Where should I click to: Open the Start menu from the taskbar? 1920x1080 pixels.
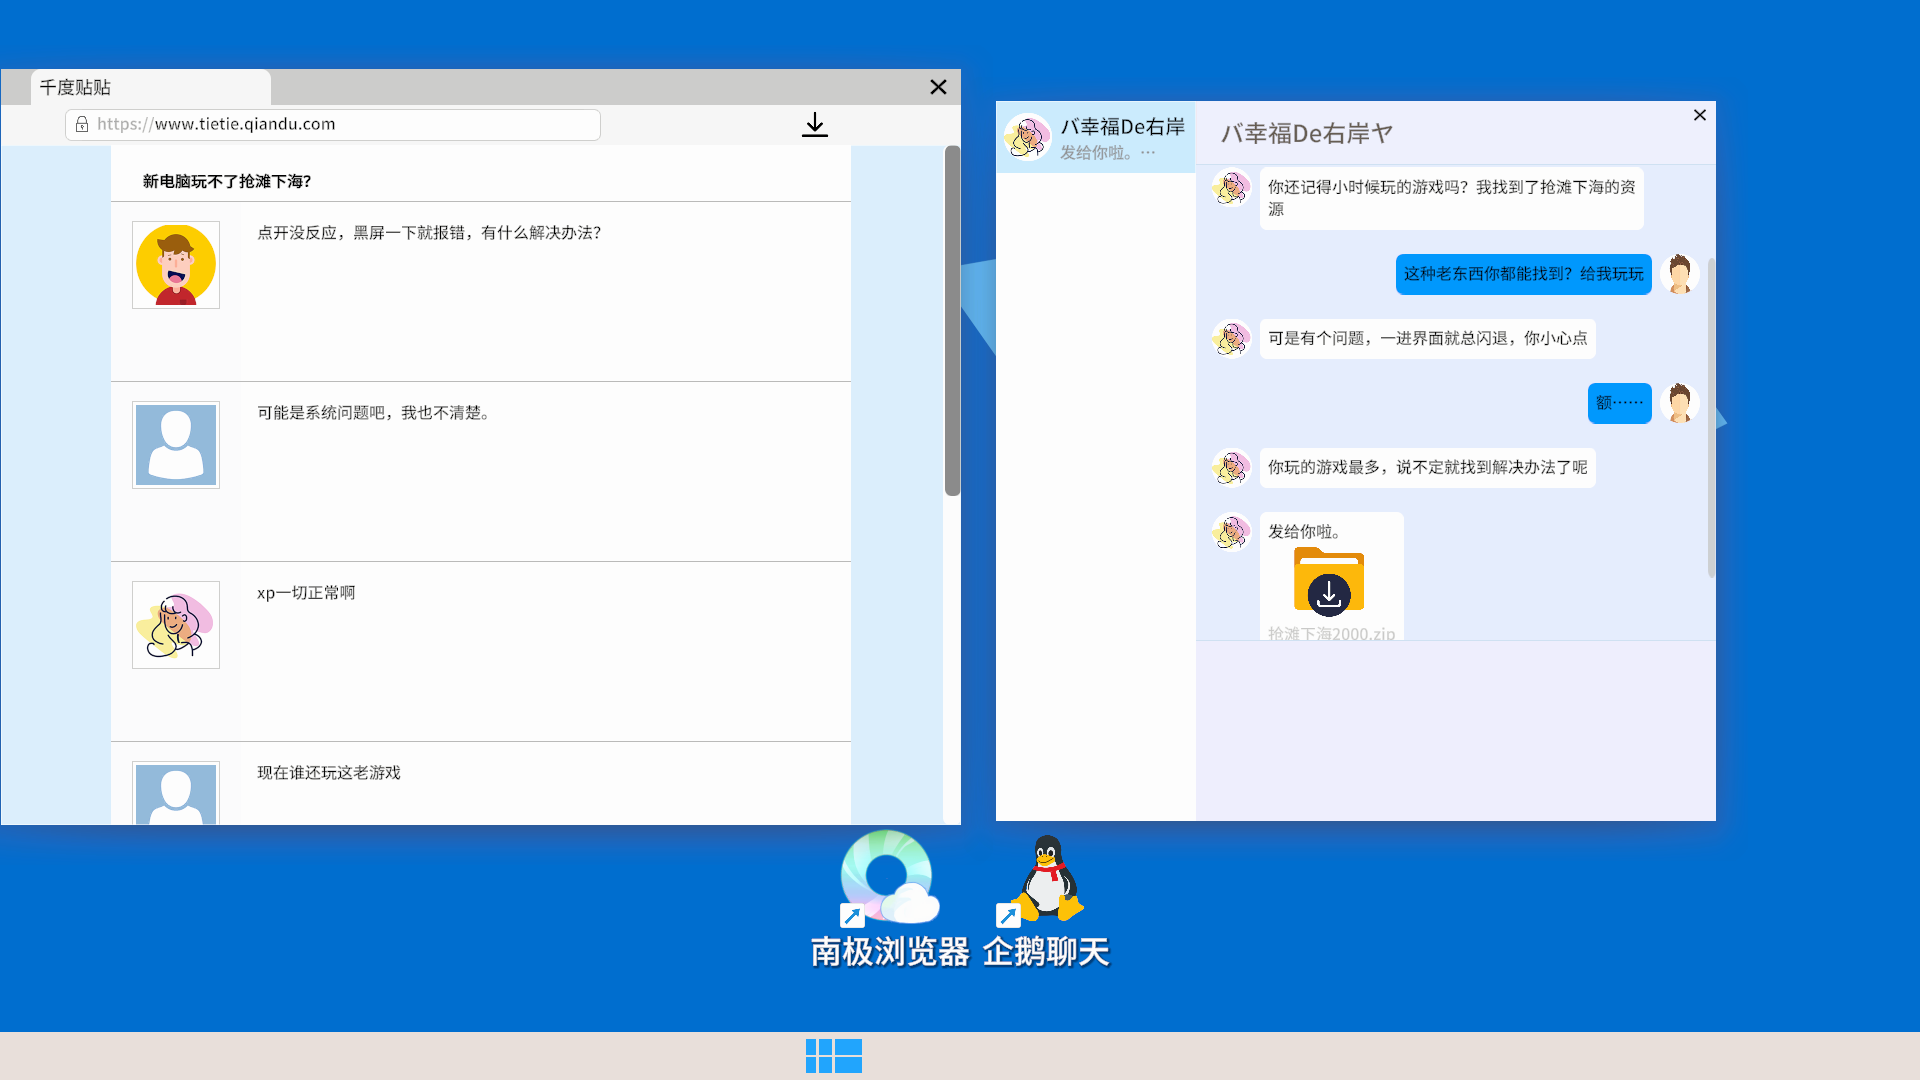(833, 1055)
